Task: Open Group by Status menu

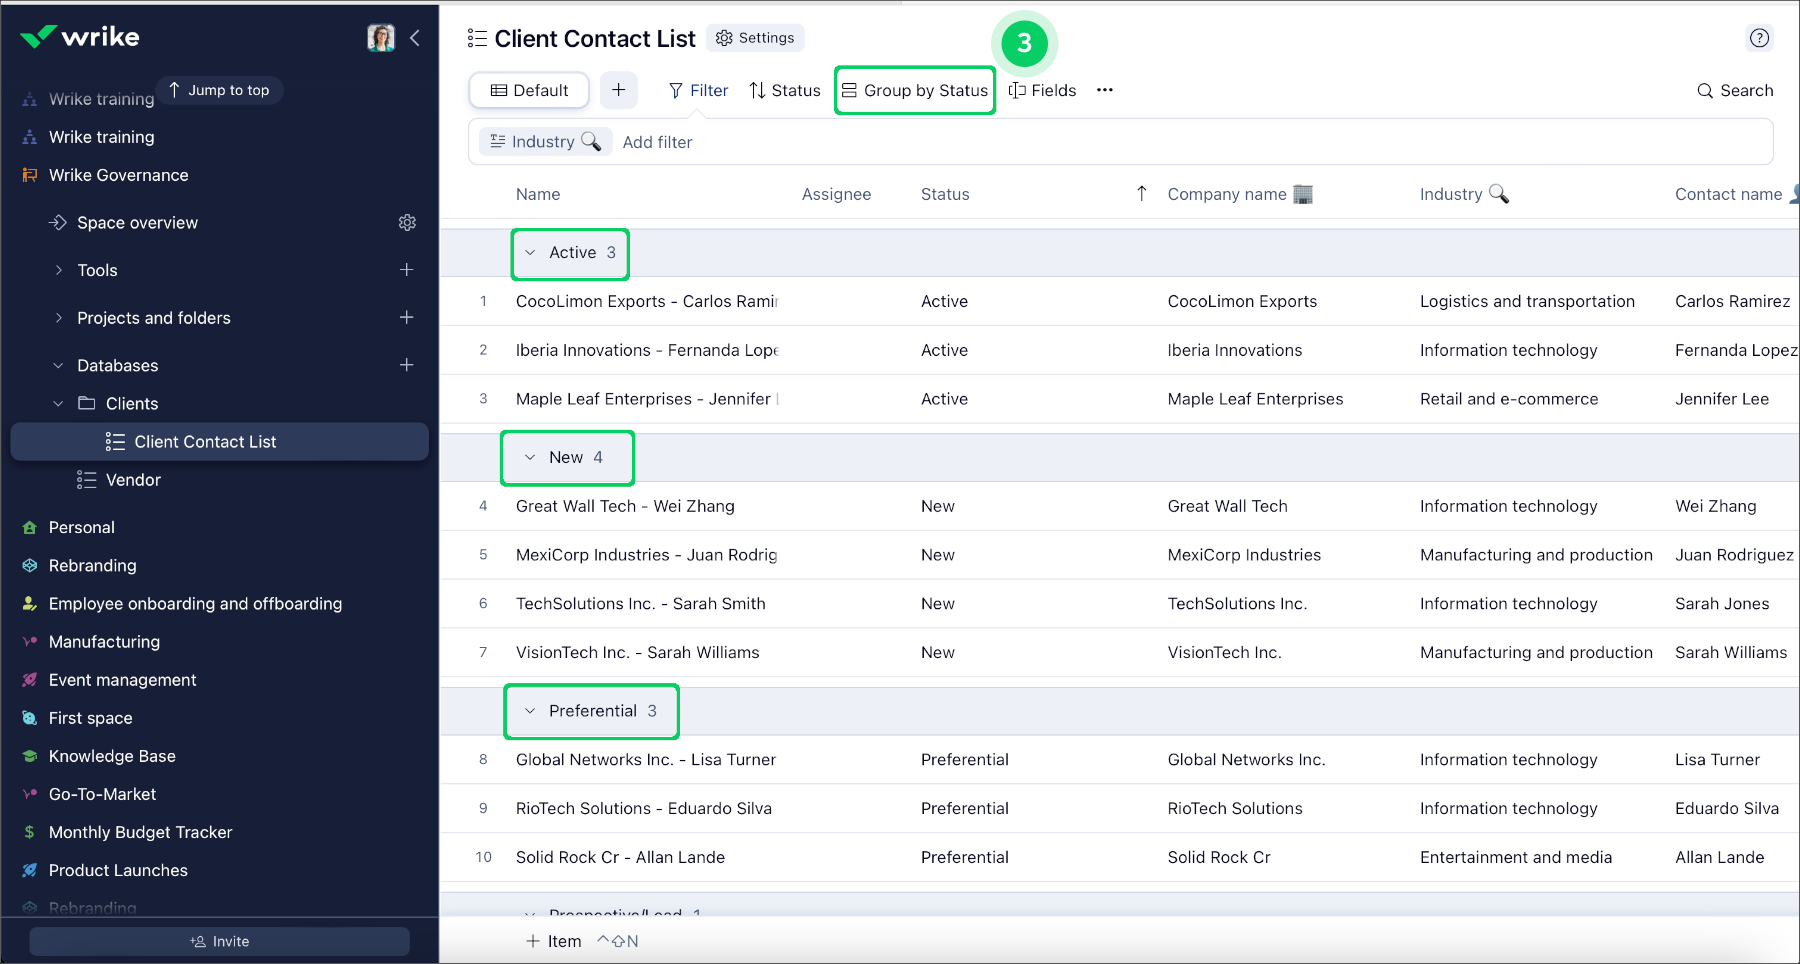Action: point(915,90)
